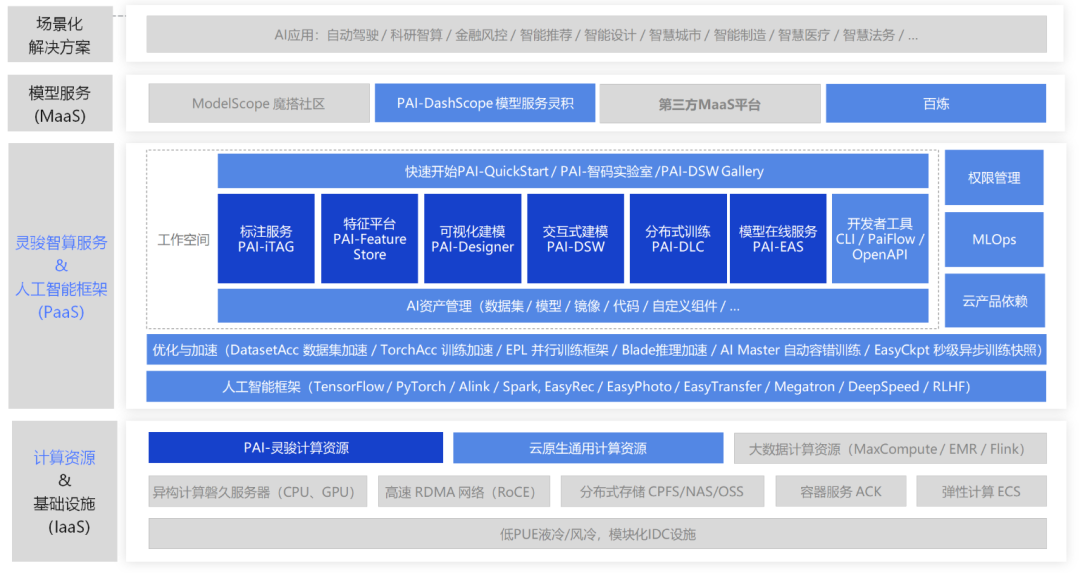Screen dimensions: 1080x573
Task: Click 交互式建模 PAI-DSW block
Action: pos(575,238)
